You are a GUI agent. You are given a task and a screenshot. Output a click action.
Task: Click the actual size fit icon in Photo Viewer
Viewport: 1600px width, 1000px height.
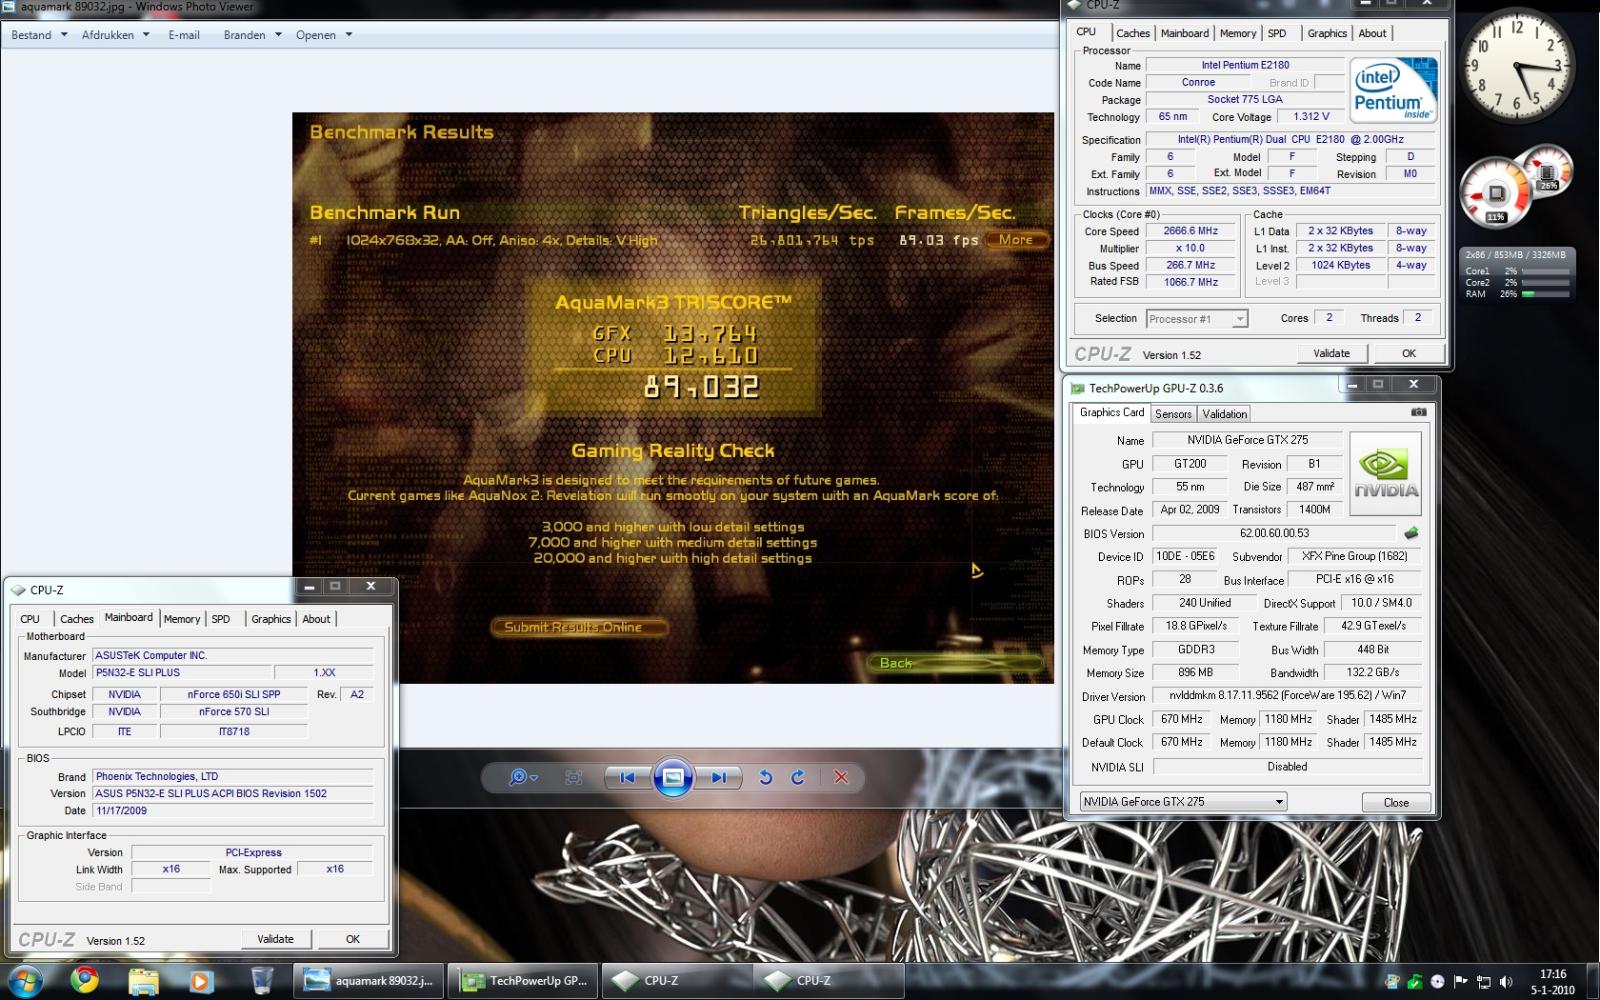[x=573, y=777]
